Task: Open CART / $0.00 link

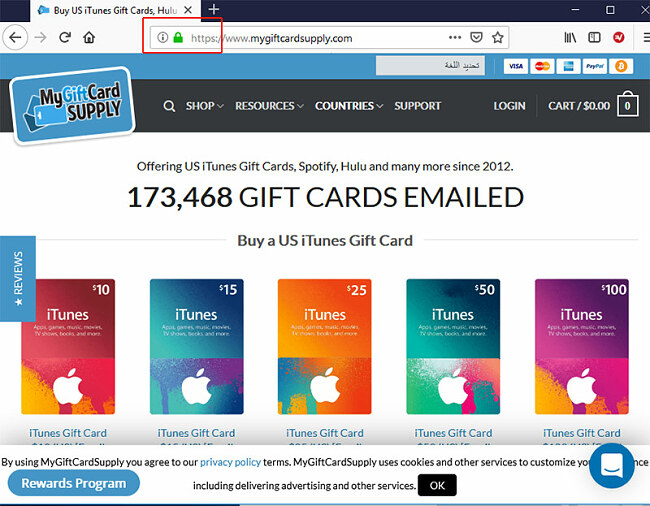Action: tap(579, 106)
